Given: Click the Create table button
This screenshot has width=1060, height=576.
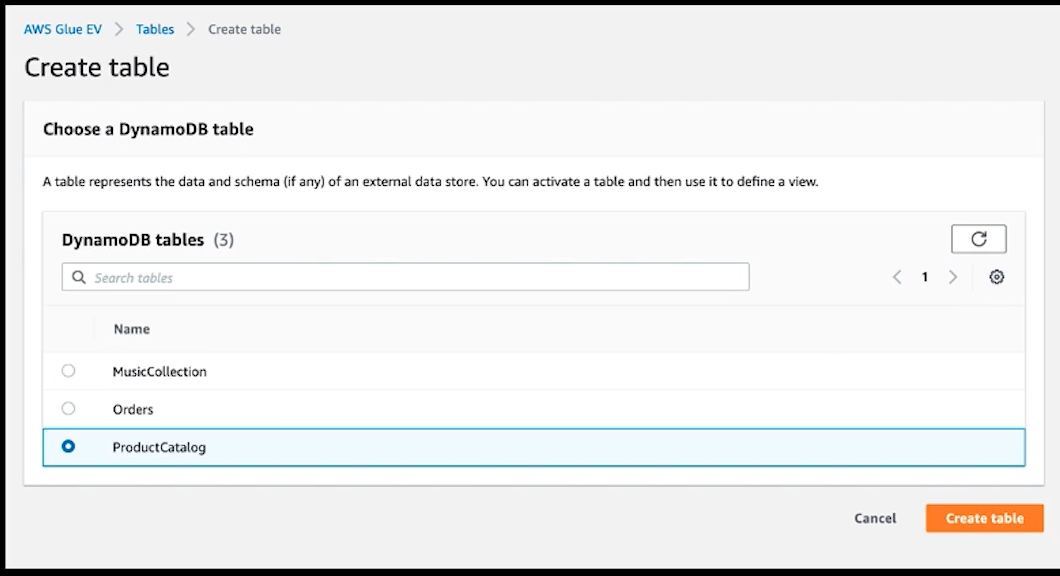Looking at the screenshot, I should (984, 518).
